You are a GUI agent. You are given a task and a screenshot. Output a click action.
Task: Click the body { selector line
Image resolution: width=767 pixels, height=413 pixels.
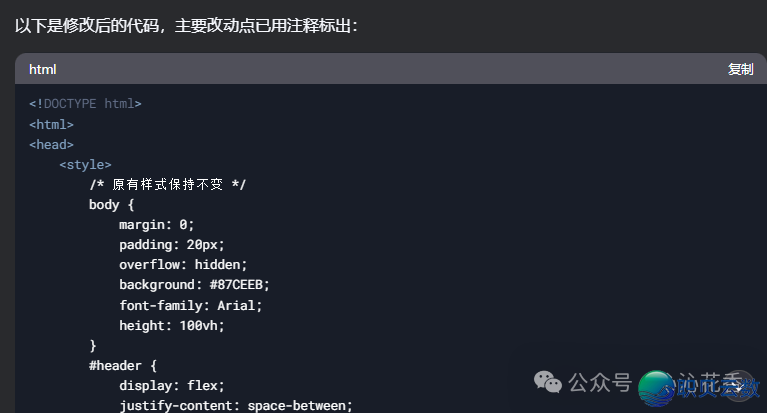click(112, 205)
